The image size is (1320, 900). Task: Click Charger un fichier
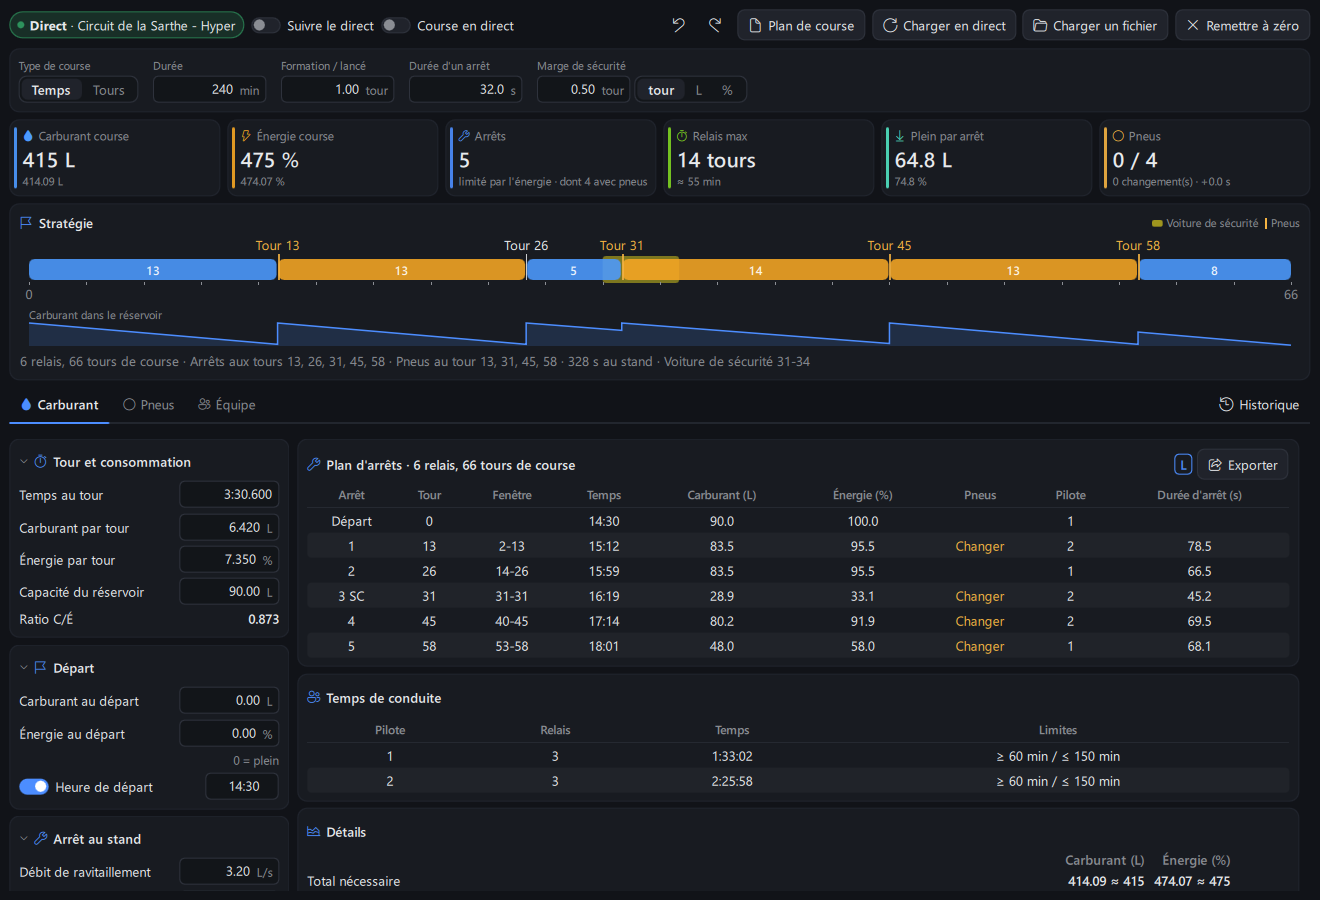click(x=1095, y=25)
